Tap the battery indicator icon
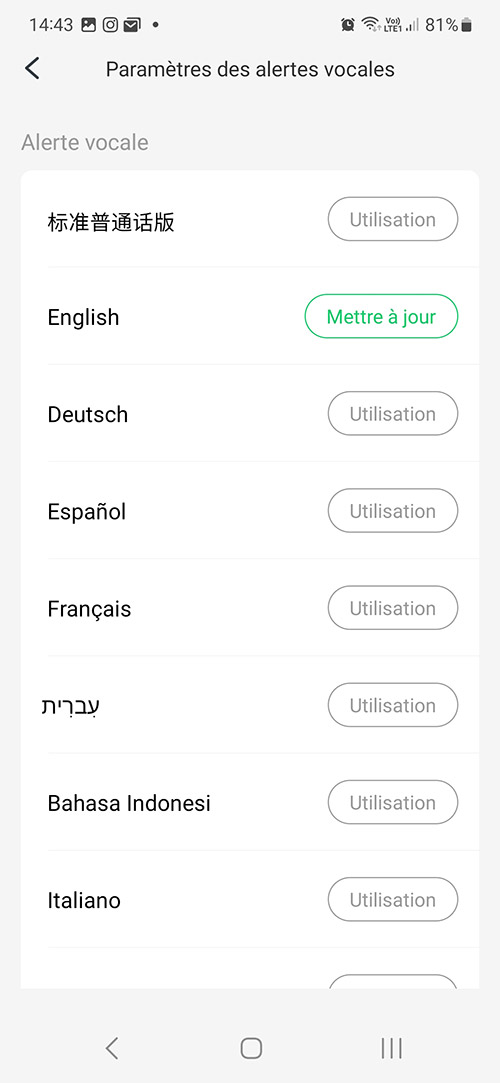The width and height of the screenshot is (500, 1083). pos(467,26)
